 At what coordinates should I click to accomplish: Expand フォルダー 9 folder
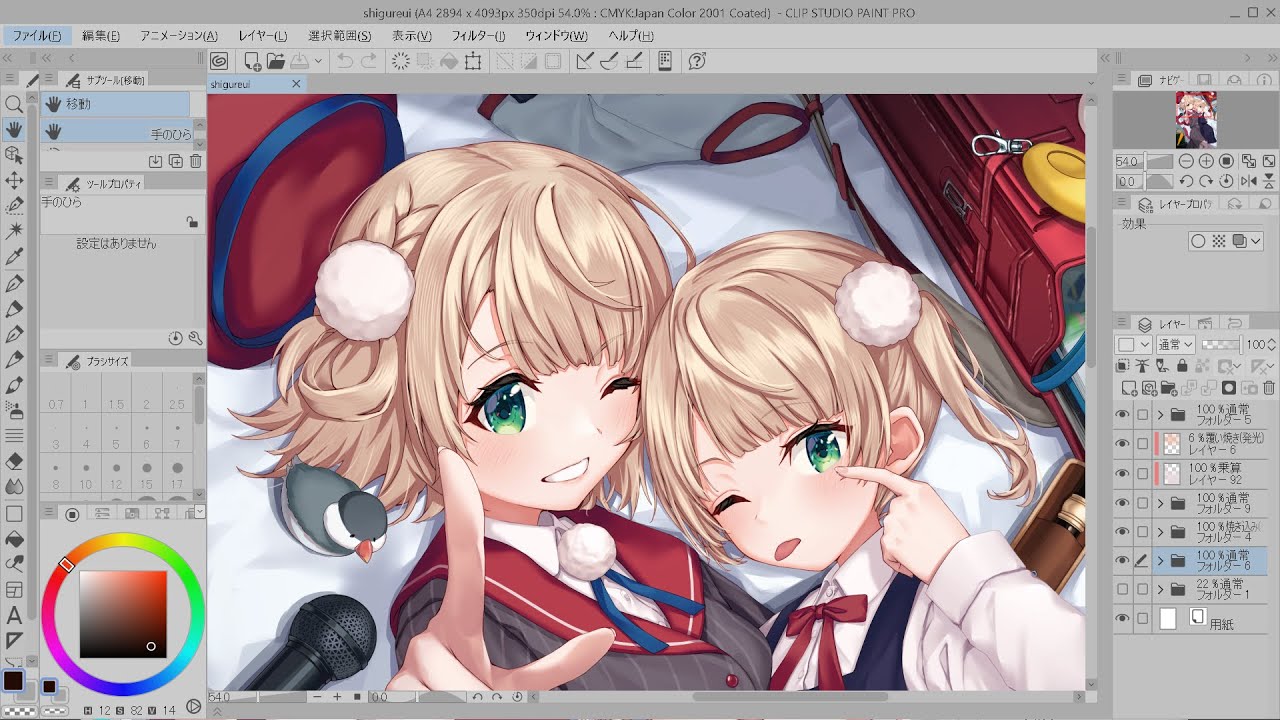click(1161, 503)
